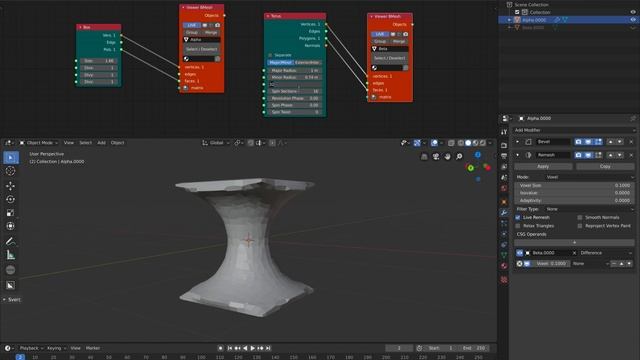Select the Select Box tool
640x360 pixels.
tap(11, 158)
